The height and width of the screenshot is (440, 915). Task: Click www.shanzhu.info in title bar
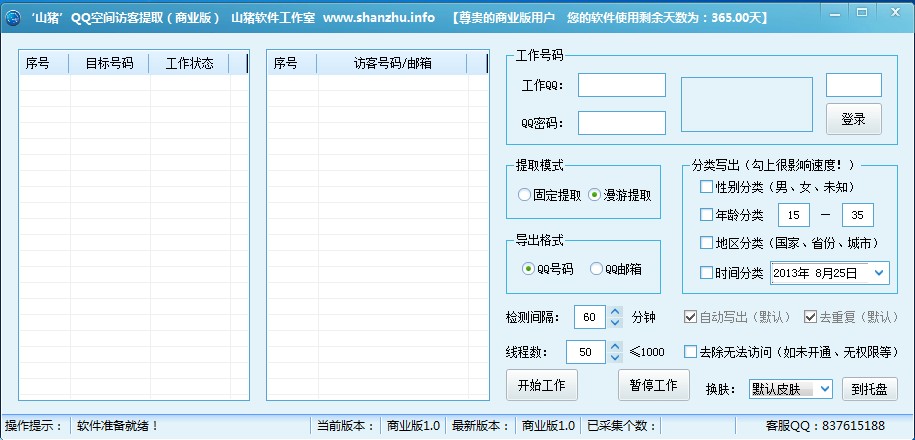tap(379, 18)
